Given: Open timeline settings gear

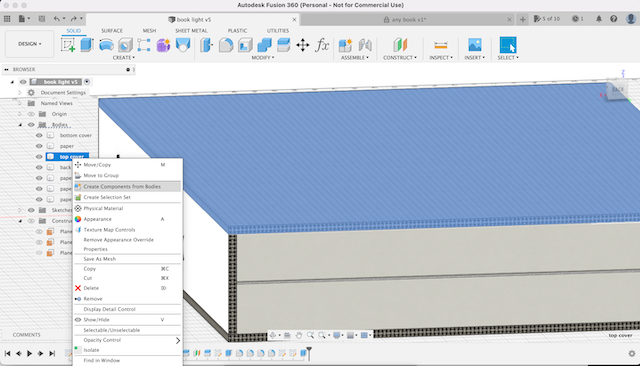Looking at the screenshot, I should pyautogui.click(x=632, y=353).
